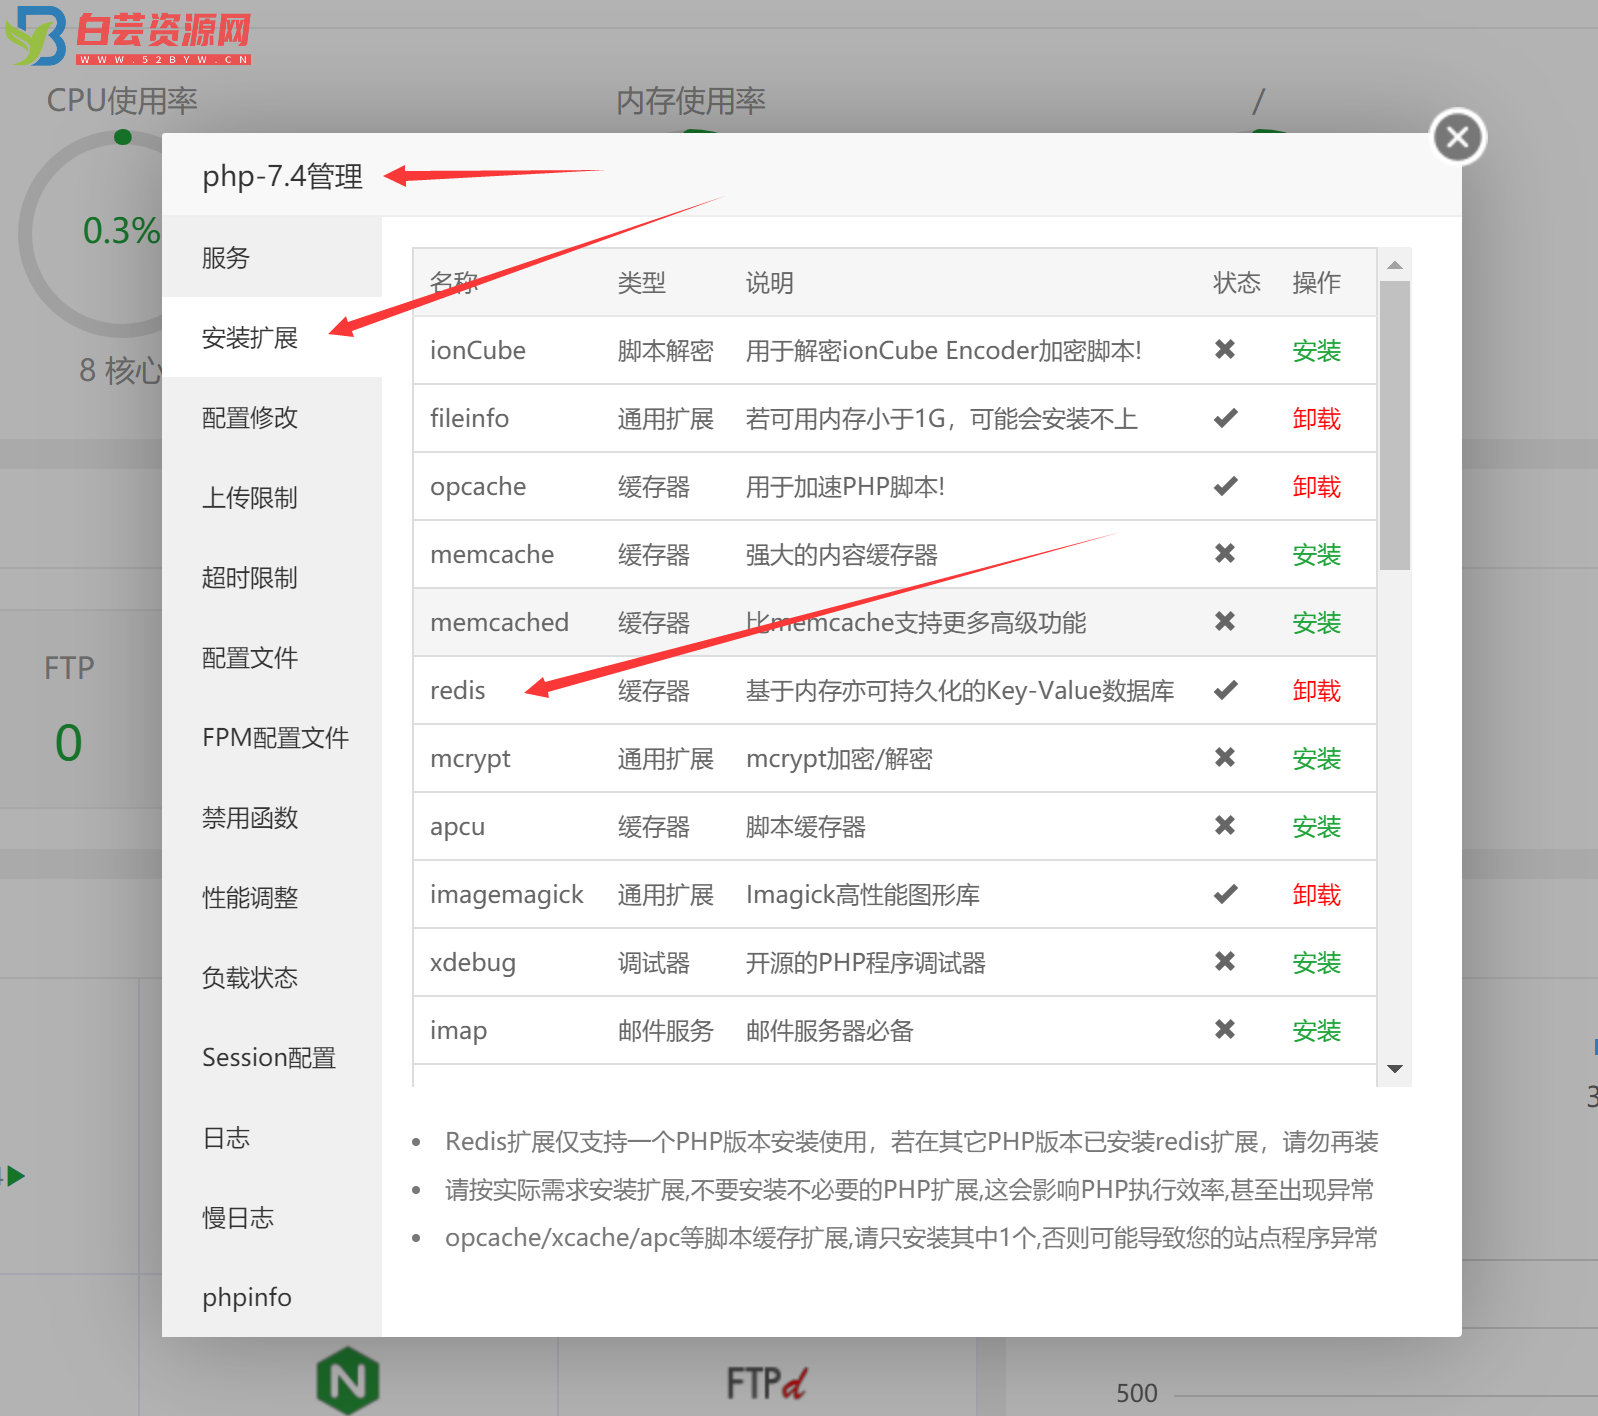Open the 性能调整 tab
The image size is (1598, 1416).
(x=272, y=898)
